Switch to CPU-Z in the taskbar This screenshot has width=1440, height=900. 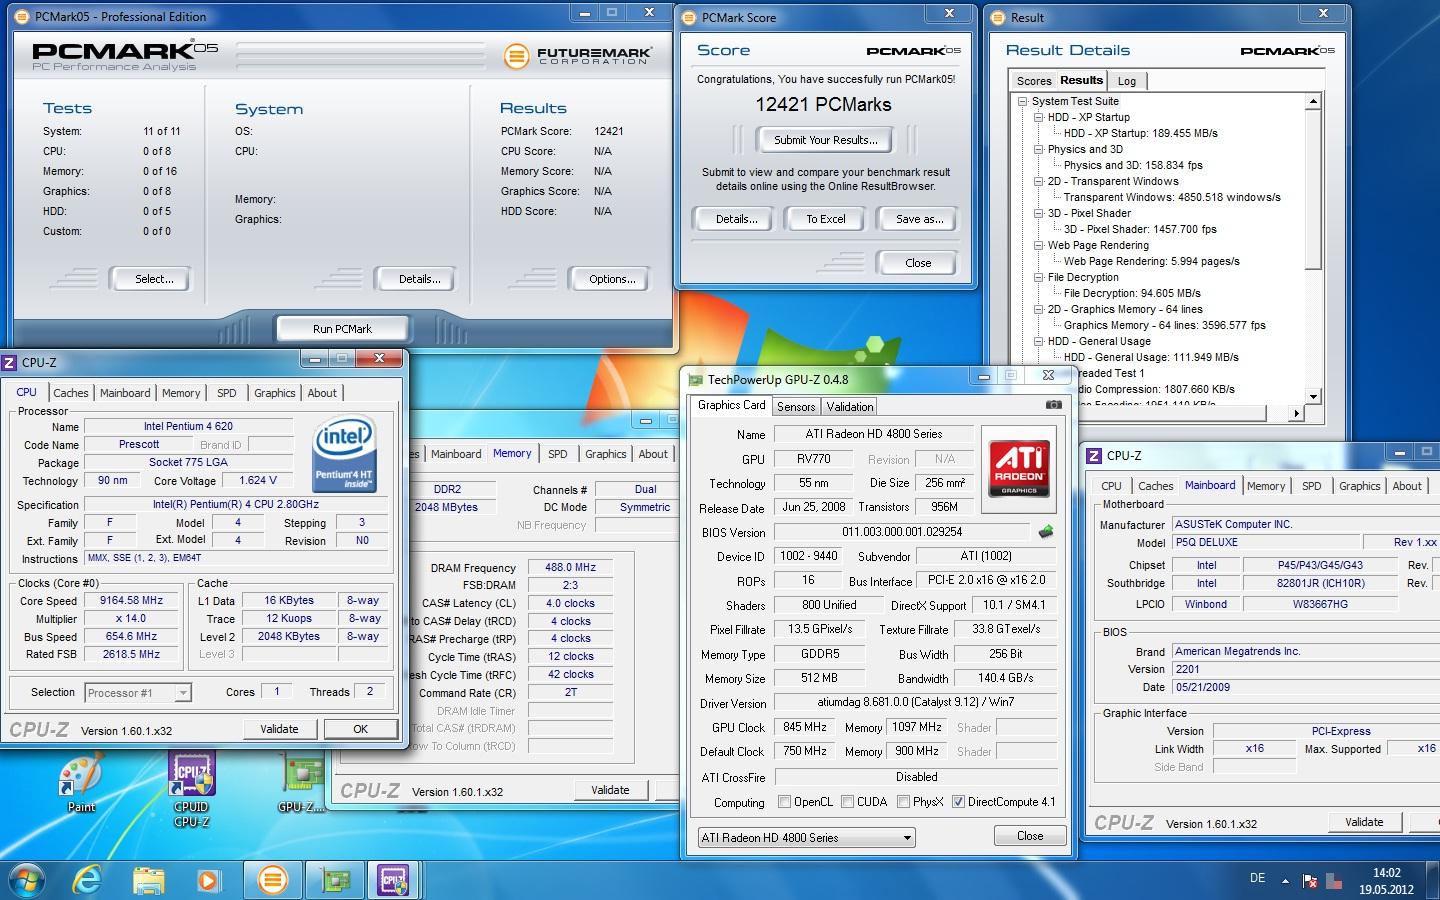[x=394, y=880]
